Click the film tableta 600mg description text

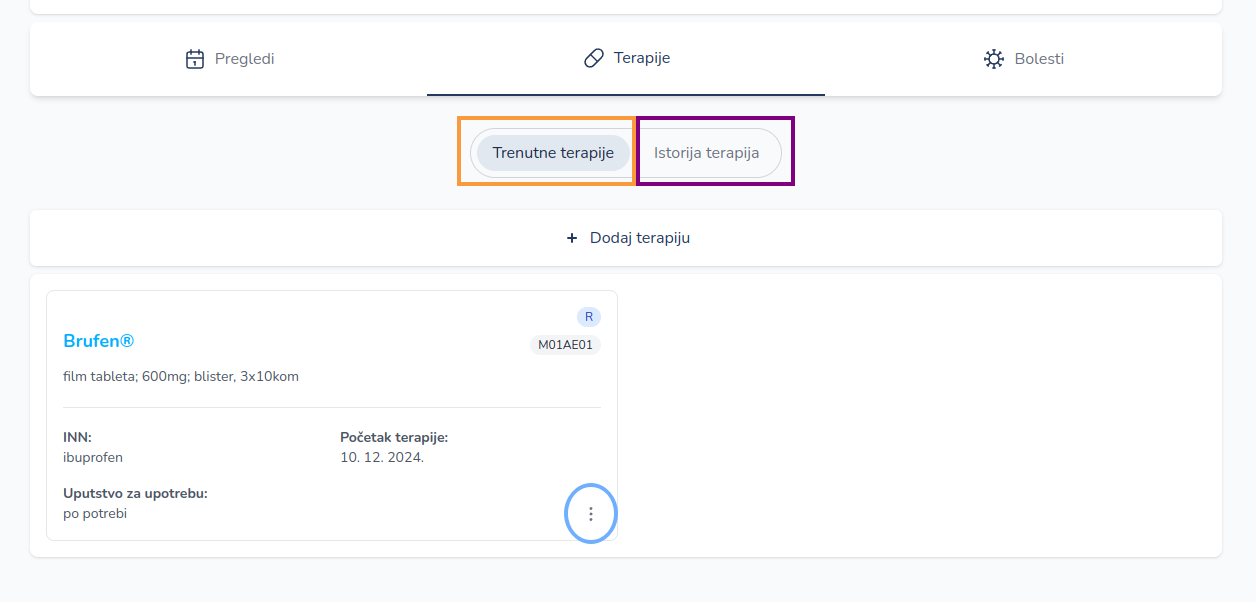tap(181, 377)
